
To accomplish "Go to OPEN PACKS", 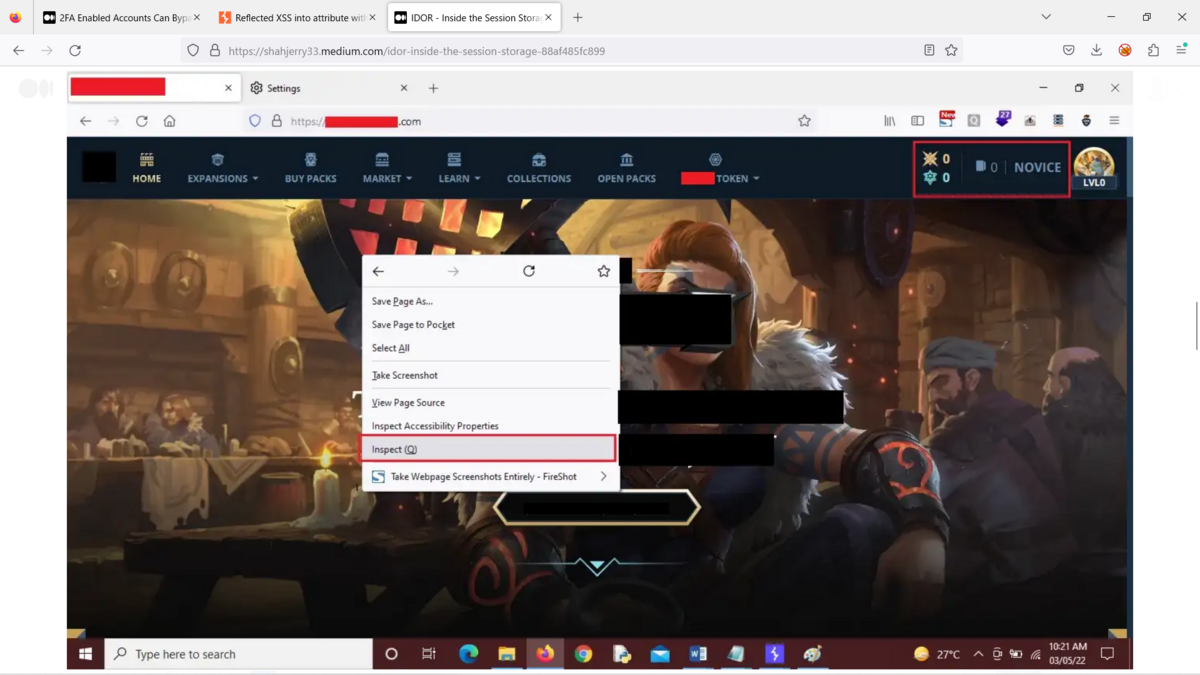I will pyautogui.click(x=627, y=168).
